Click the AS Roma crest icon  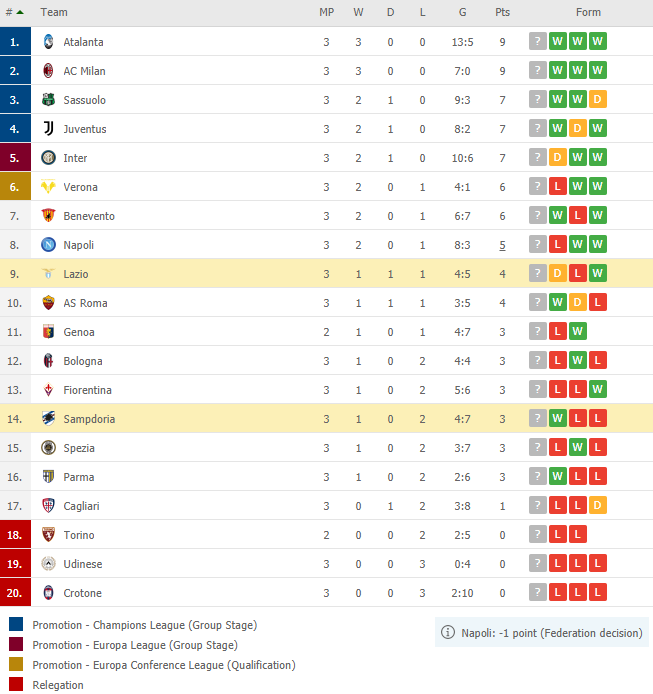click(x=48, y=303)
